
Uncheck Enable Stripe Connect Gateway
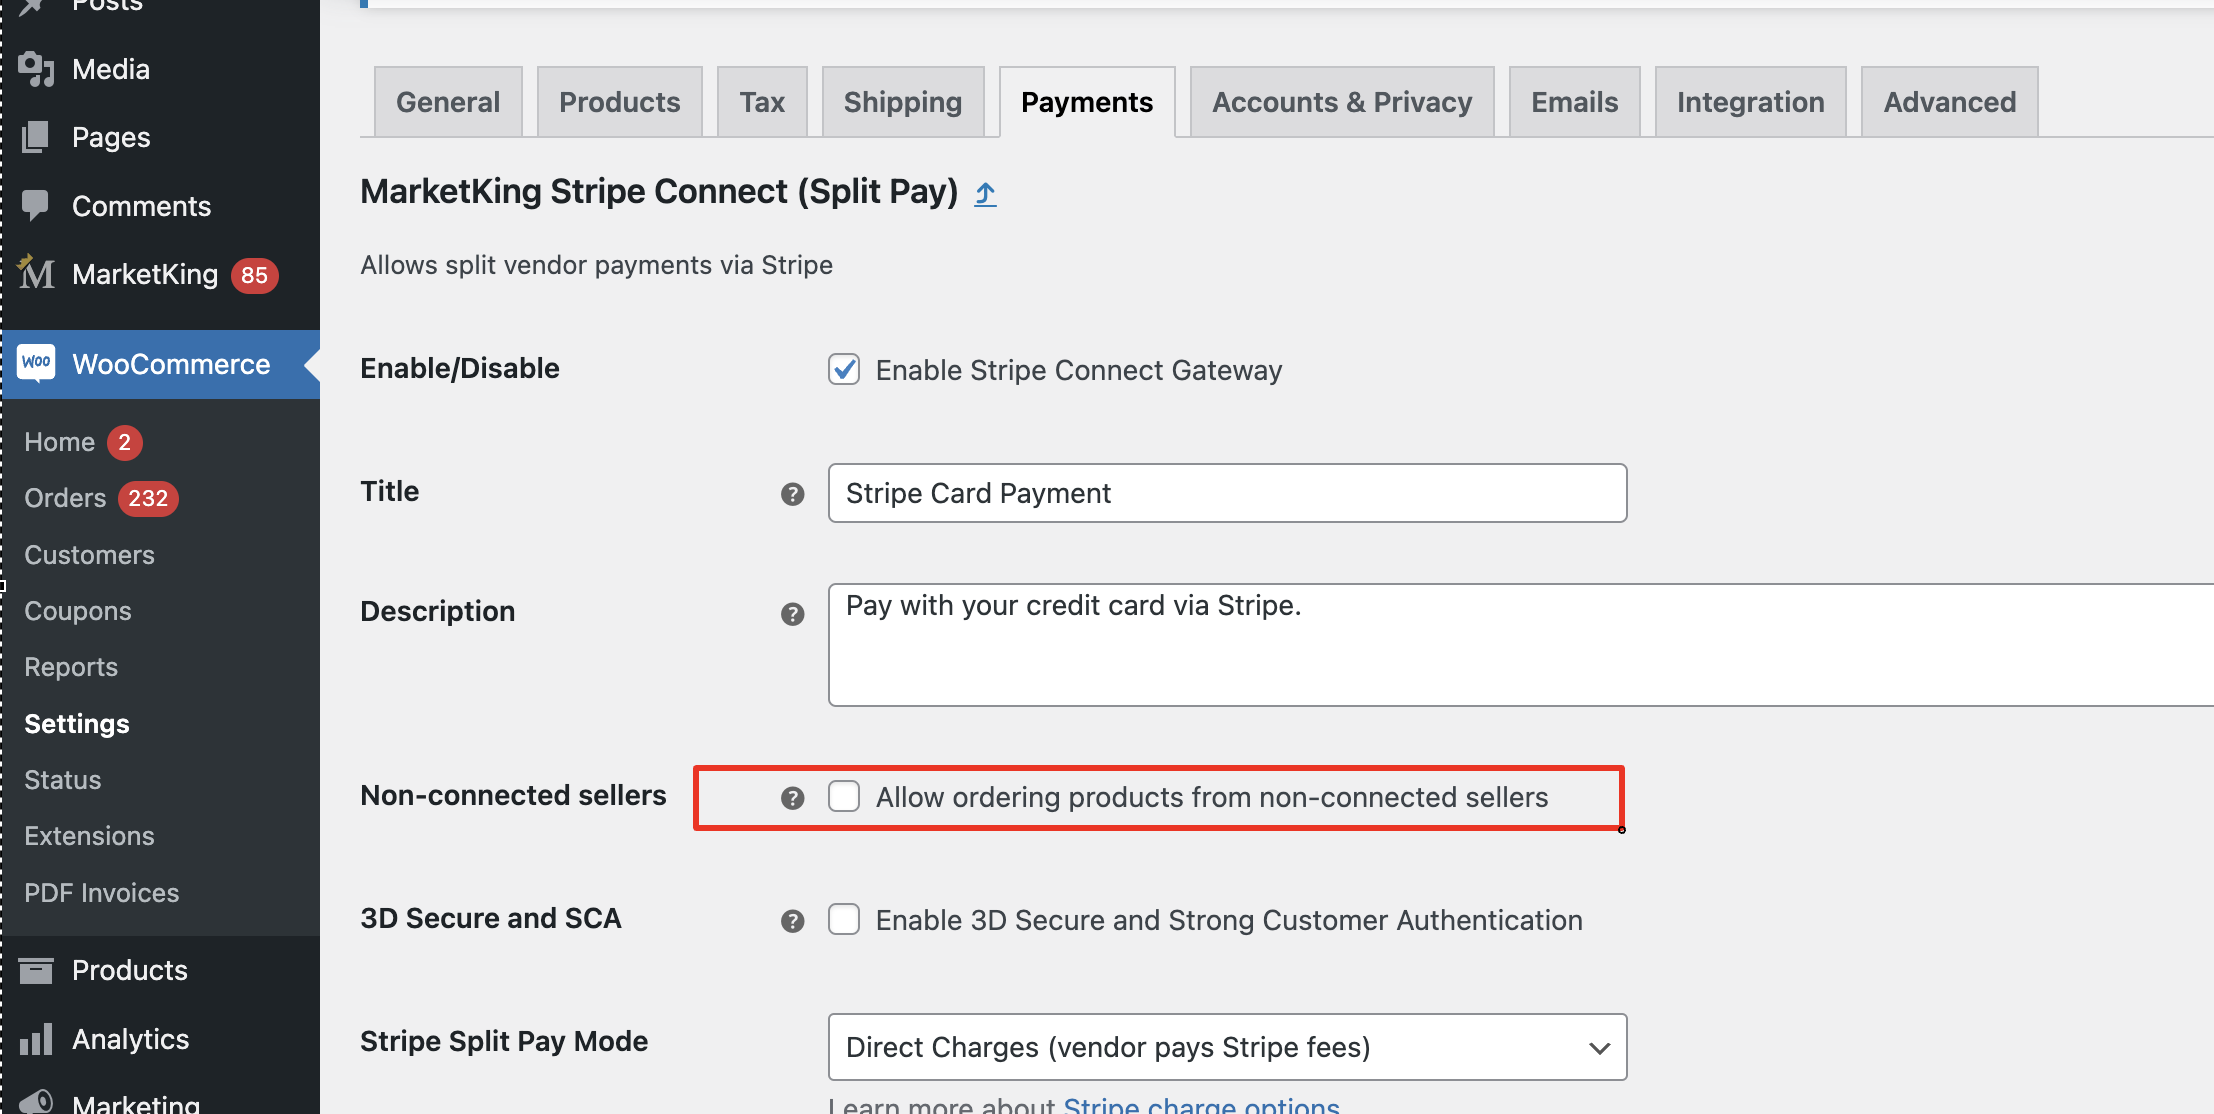point(844,369)
